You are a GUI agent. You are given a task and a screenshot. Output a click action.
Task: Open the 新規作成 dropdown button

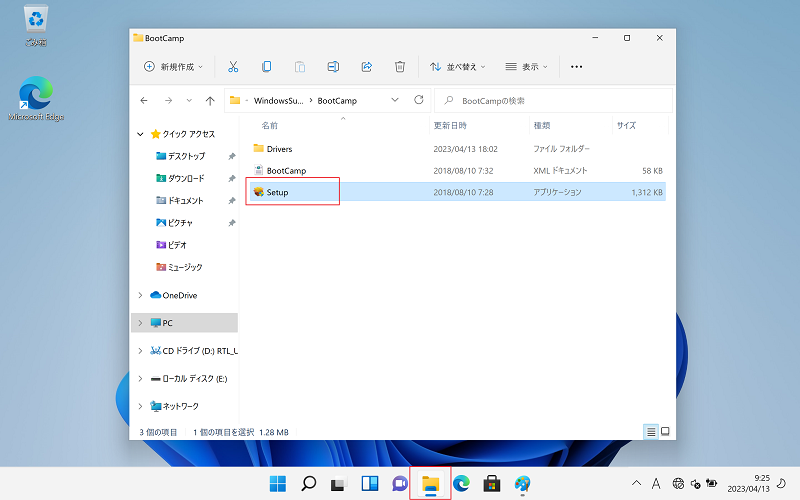pos(173,67)
